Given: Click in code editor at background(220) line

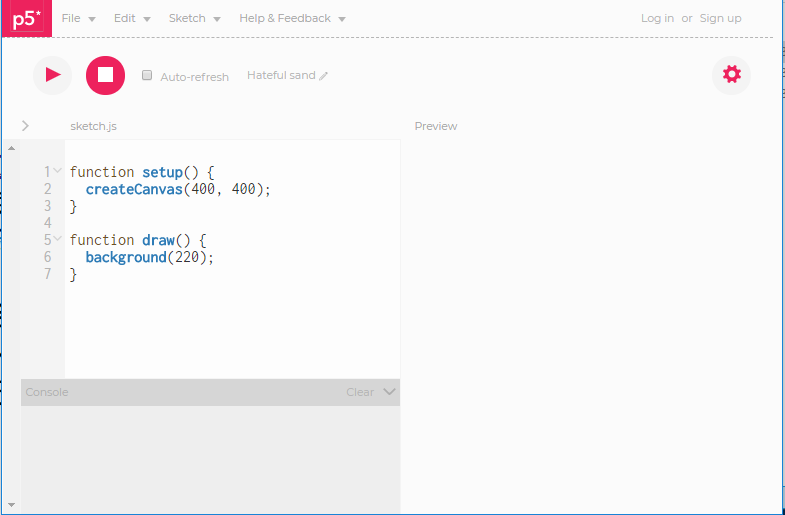Looking at the screenshot, I should [150, 257].
